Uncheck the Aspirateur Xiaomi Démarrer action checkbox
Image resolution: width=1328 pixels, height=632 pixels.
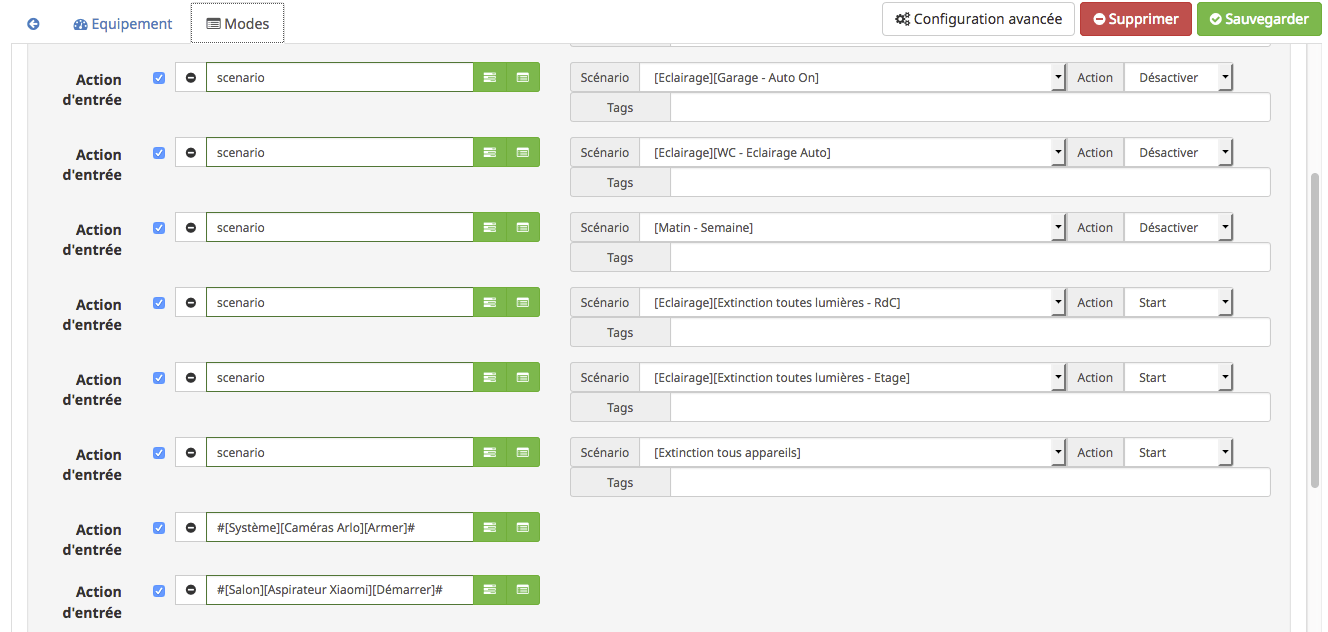point(159,590)
